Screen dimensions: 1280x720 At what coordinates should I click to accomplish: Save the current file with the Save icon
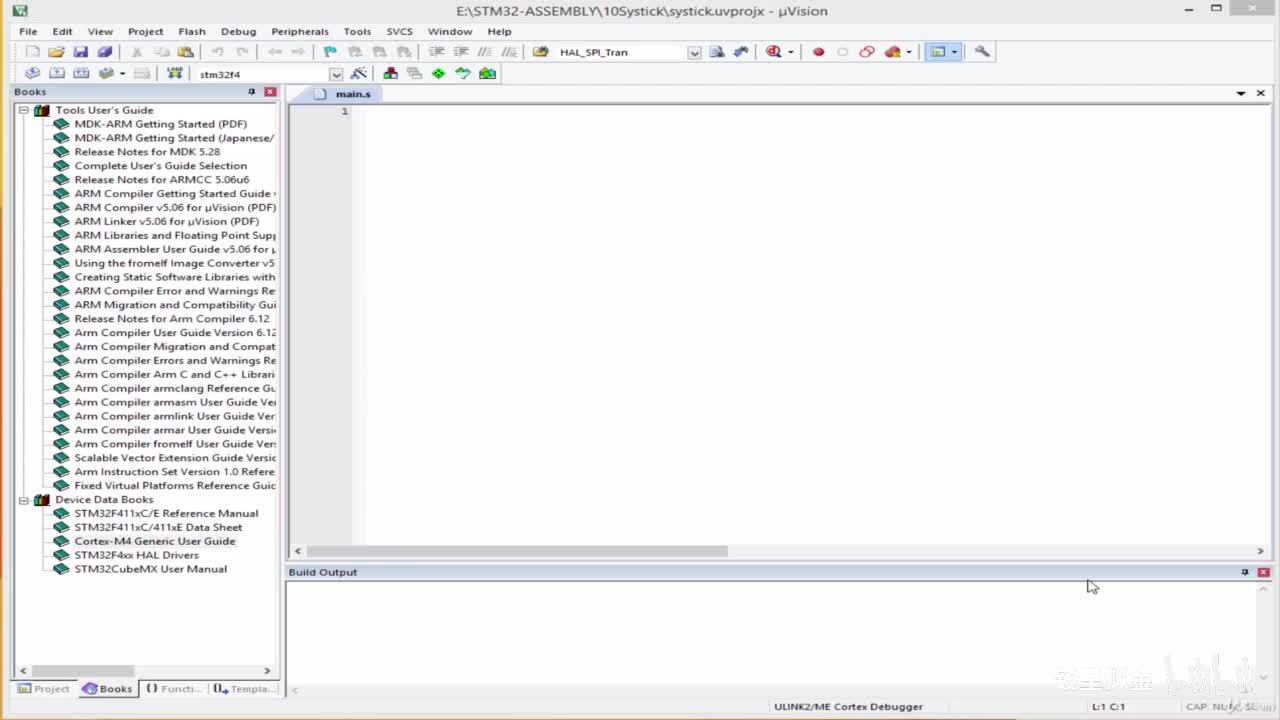tap(81, 52)
